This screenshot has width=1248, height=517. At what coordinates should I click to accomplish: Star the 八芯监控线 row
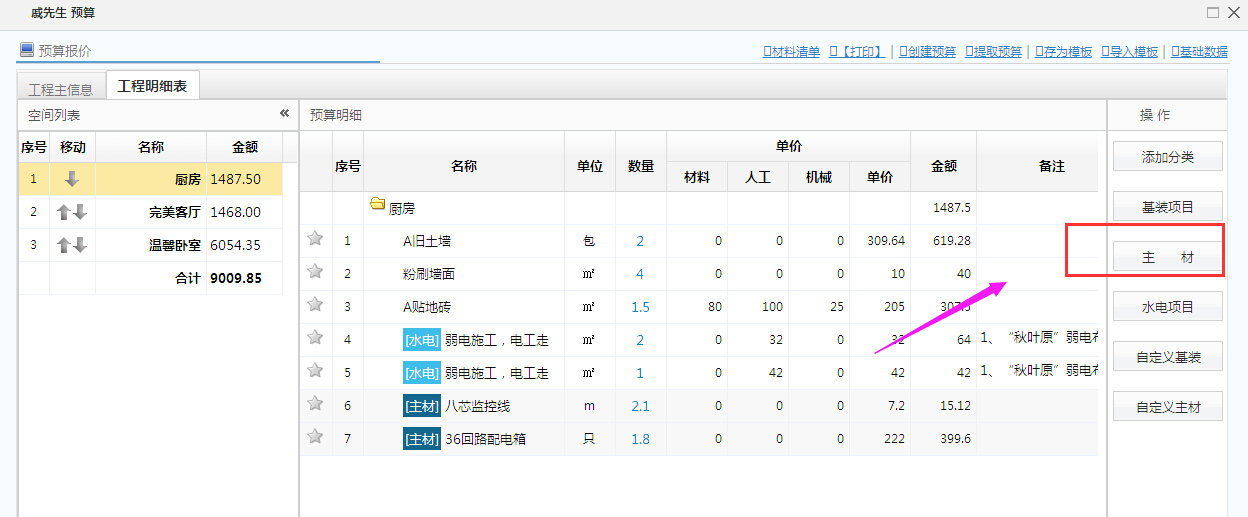(x=315, y=404)
